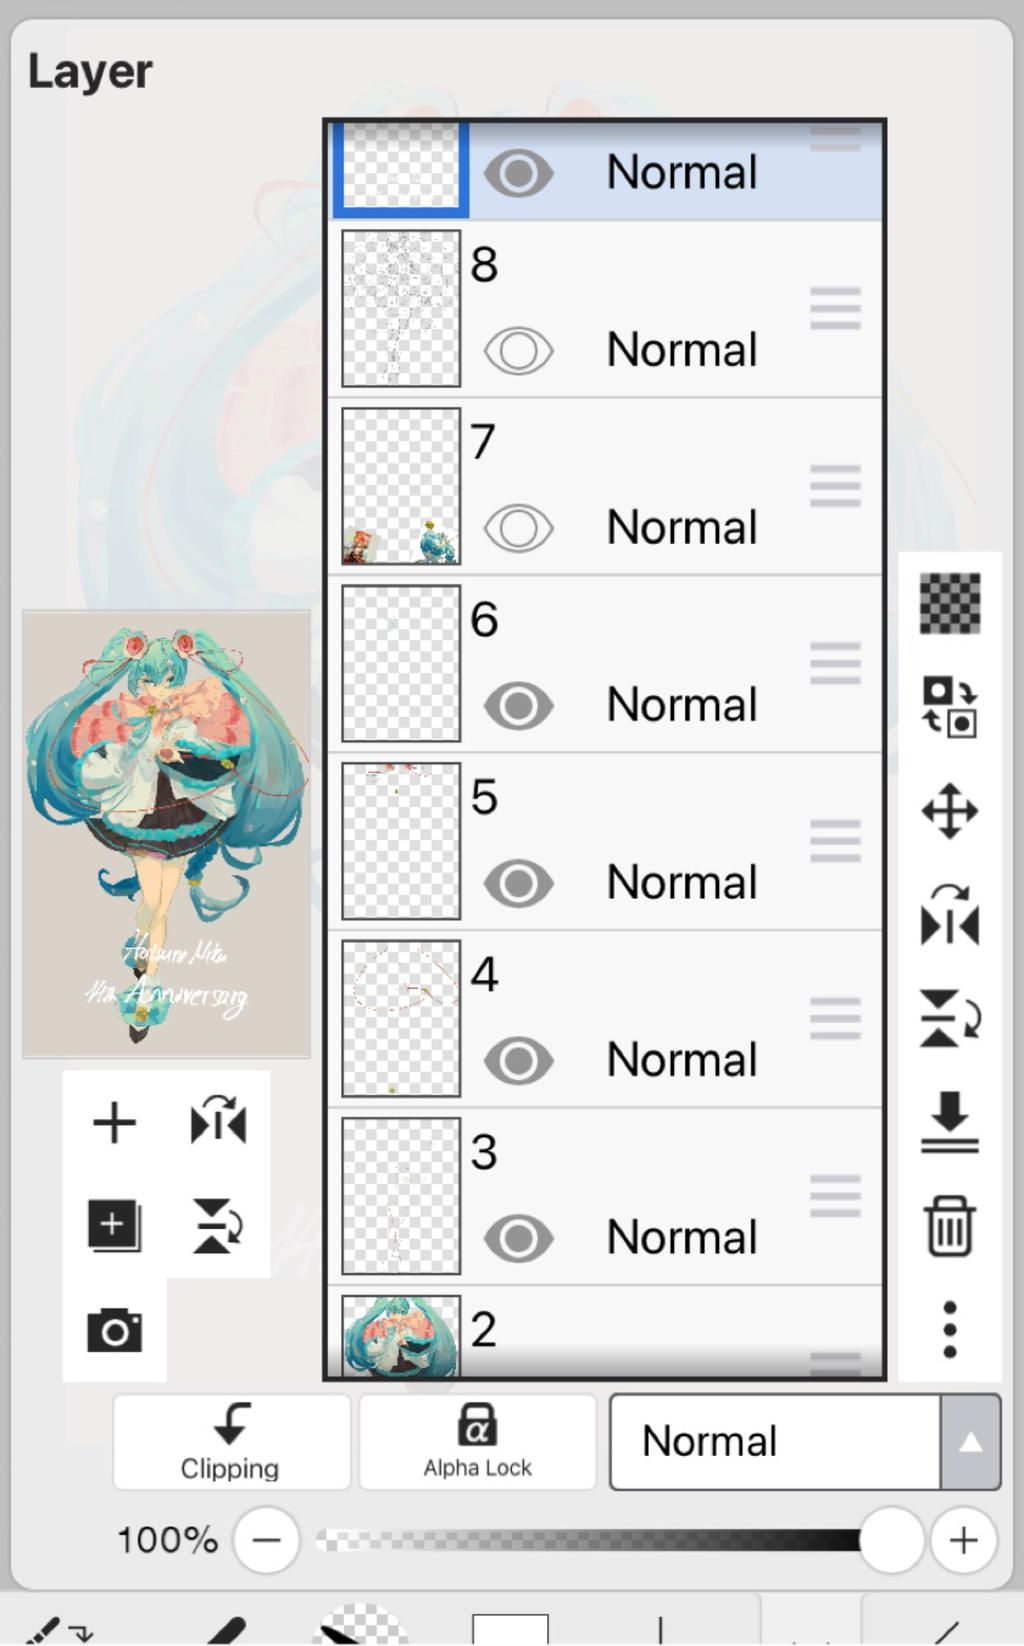The height and width of the screenshot is (1646, 1024).
Task: Open the three-dot more options menu
Action: click(x=949, y=1330)
